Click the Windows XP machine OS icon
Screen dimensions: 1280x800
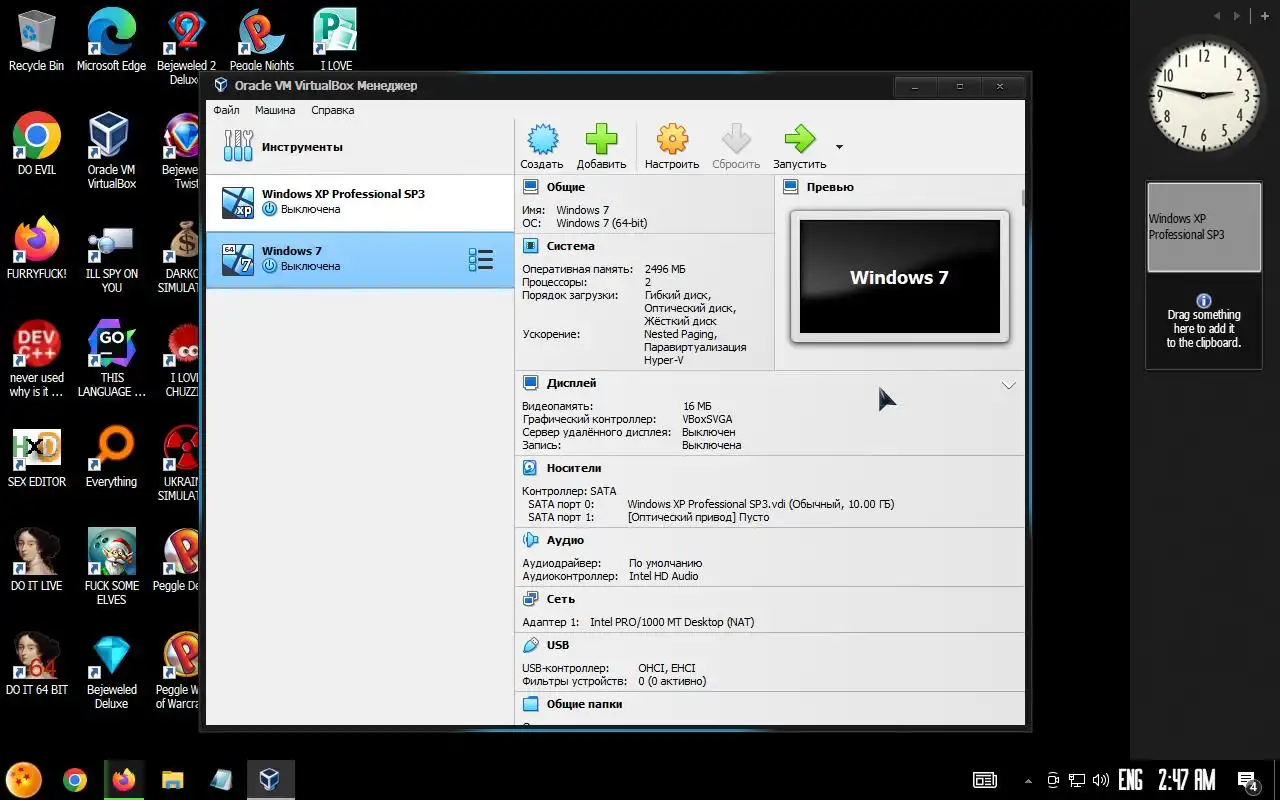coord(238,203)
